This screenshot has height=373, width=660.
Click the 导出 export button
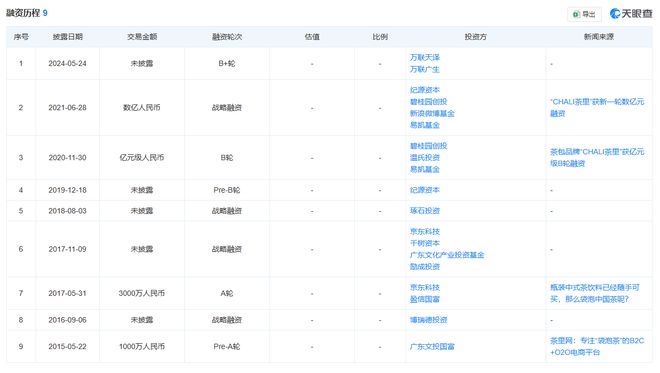tap(584, 14)
